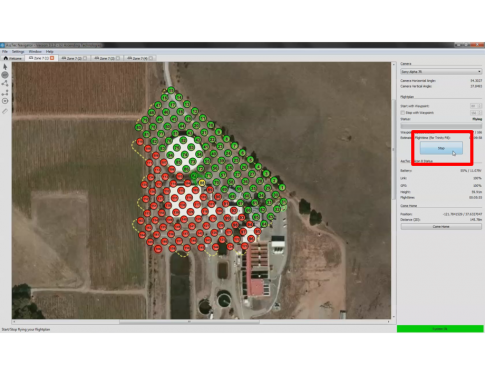The width and height of the screenshot is (485, 375).
Task: Adjust the Start with Waypoint stepper
Action: [476, 106]
